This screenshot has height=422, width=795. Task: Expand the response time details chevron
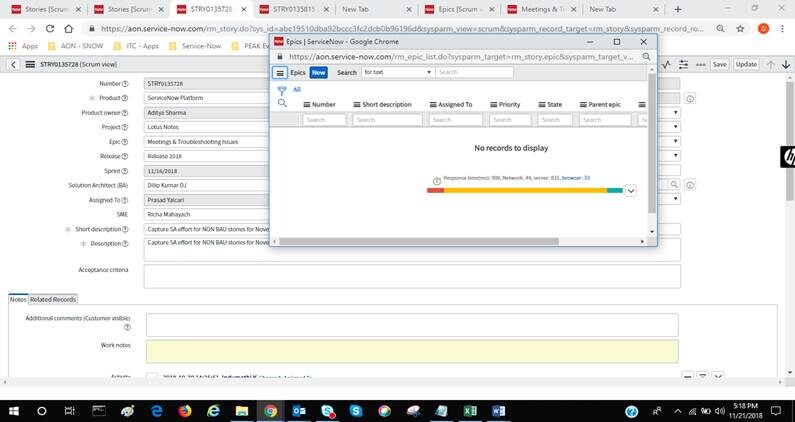(631, 191)
